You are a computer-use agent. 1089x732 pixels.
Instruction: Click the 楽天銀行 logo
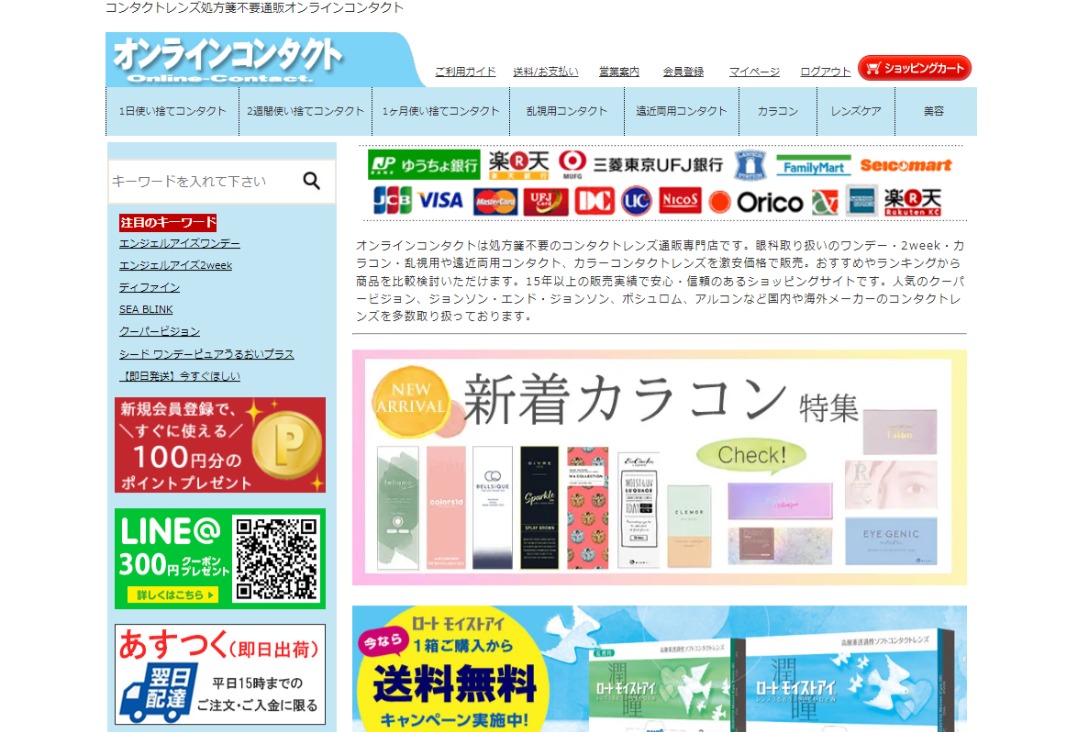pyautogui.click(x=519, y=165)
